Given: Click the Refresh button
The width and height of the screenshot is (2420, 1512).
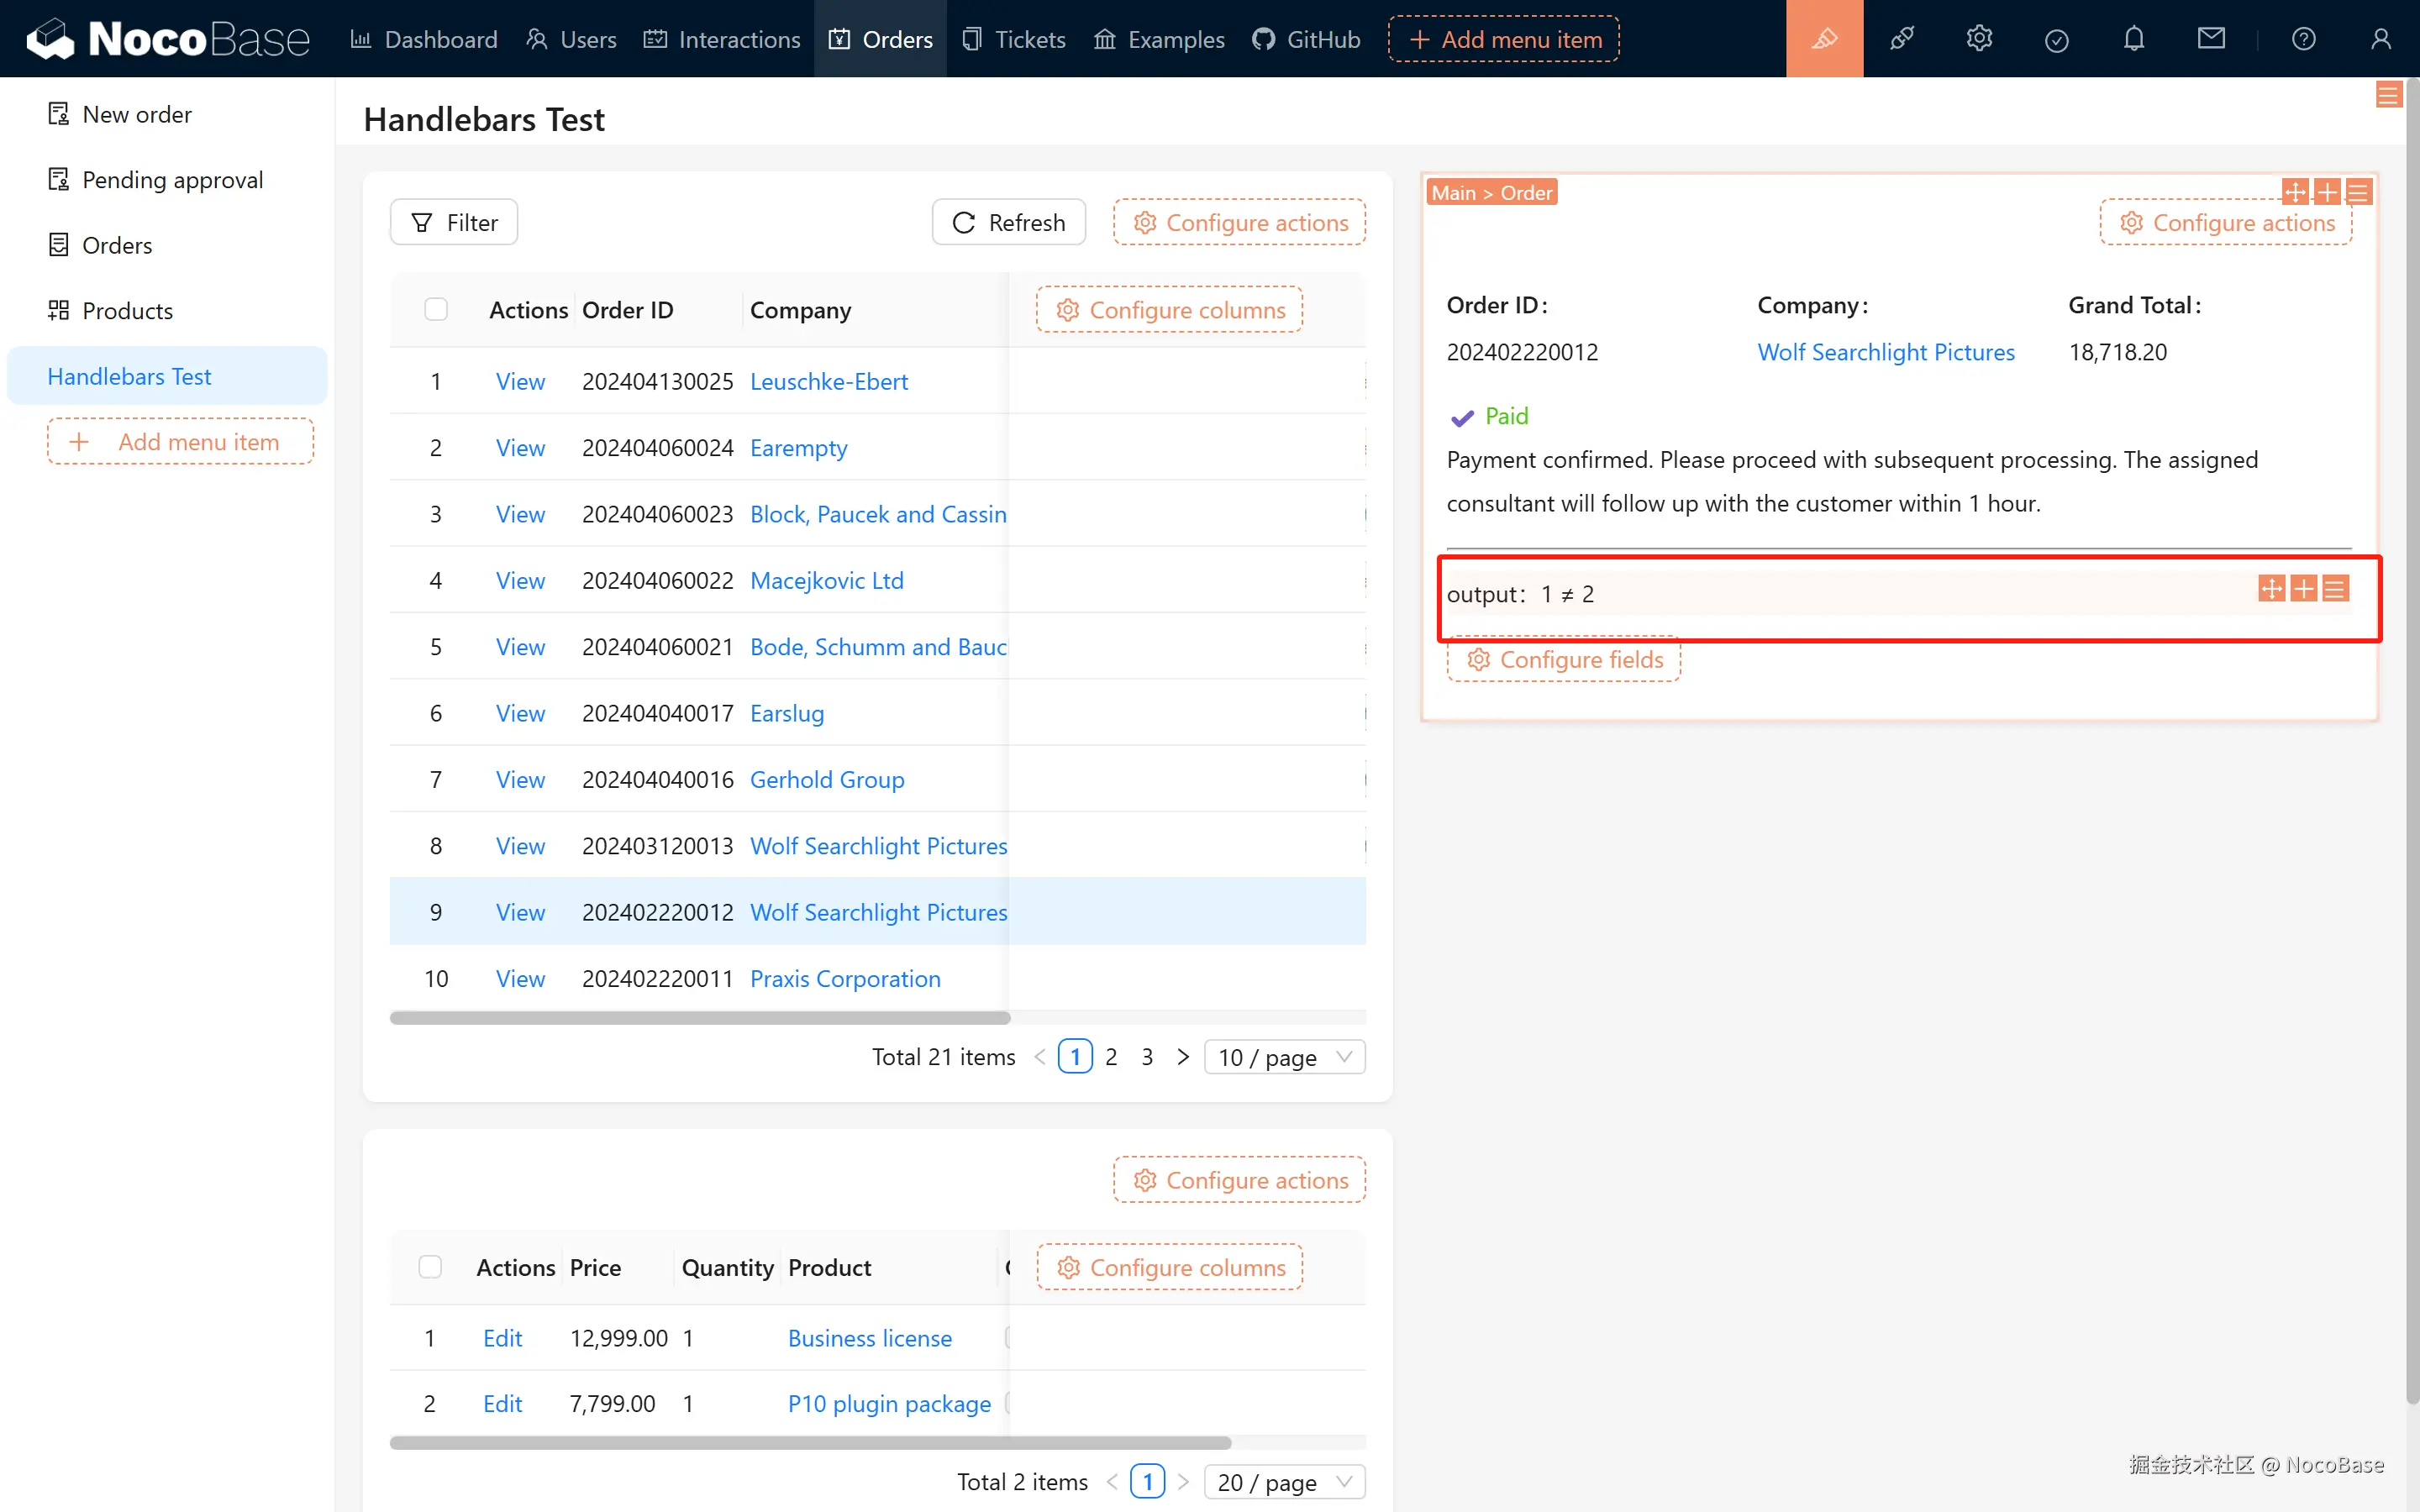Looking at the screenshot, I should click(x=1008, y=222).
